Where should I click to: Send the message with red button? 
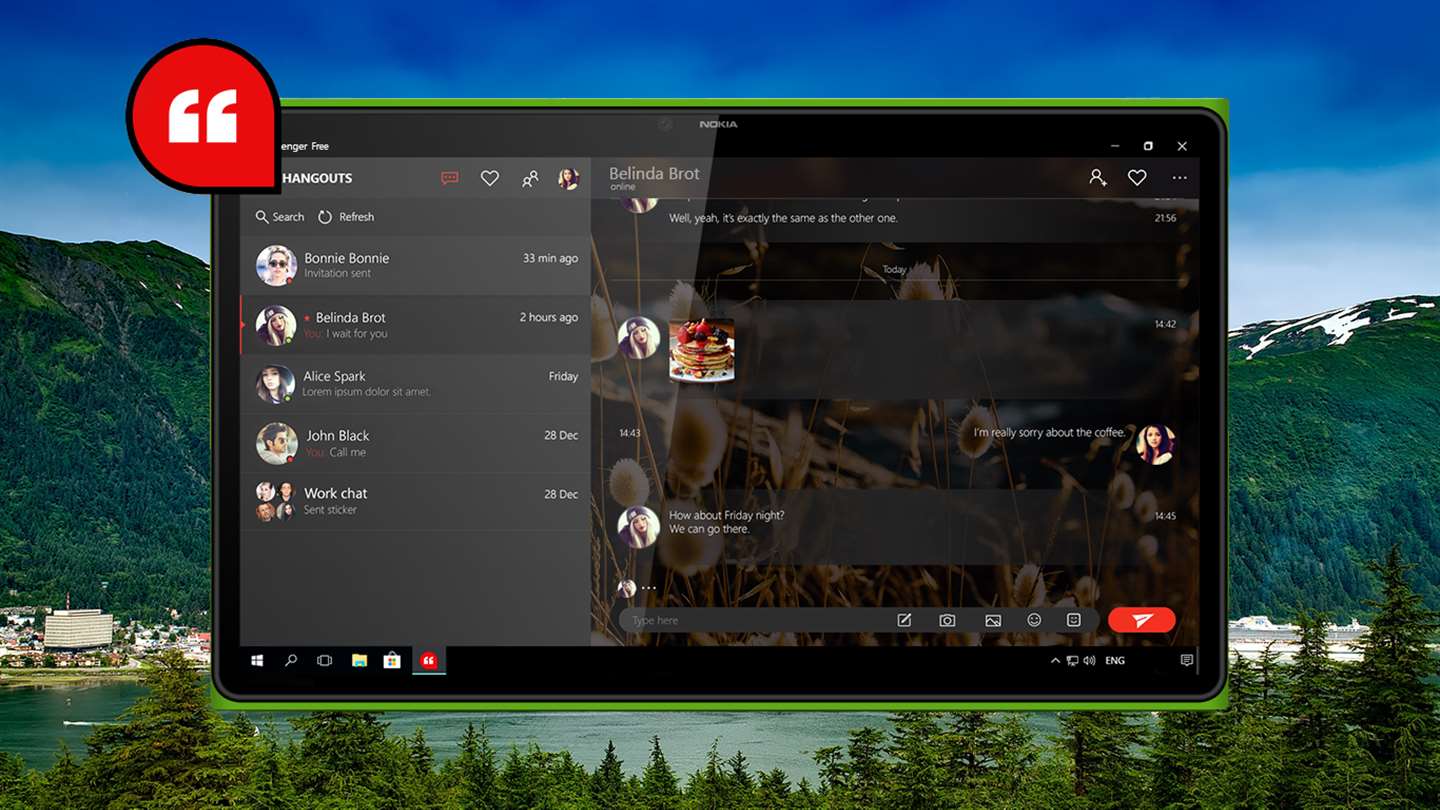(1141, 620)
